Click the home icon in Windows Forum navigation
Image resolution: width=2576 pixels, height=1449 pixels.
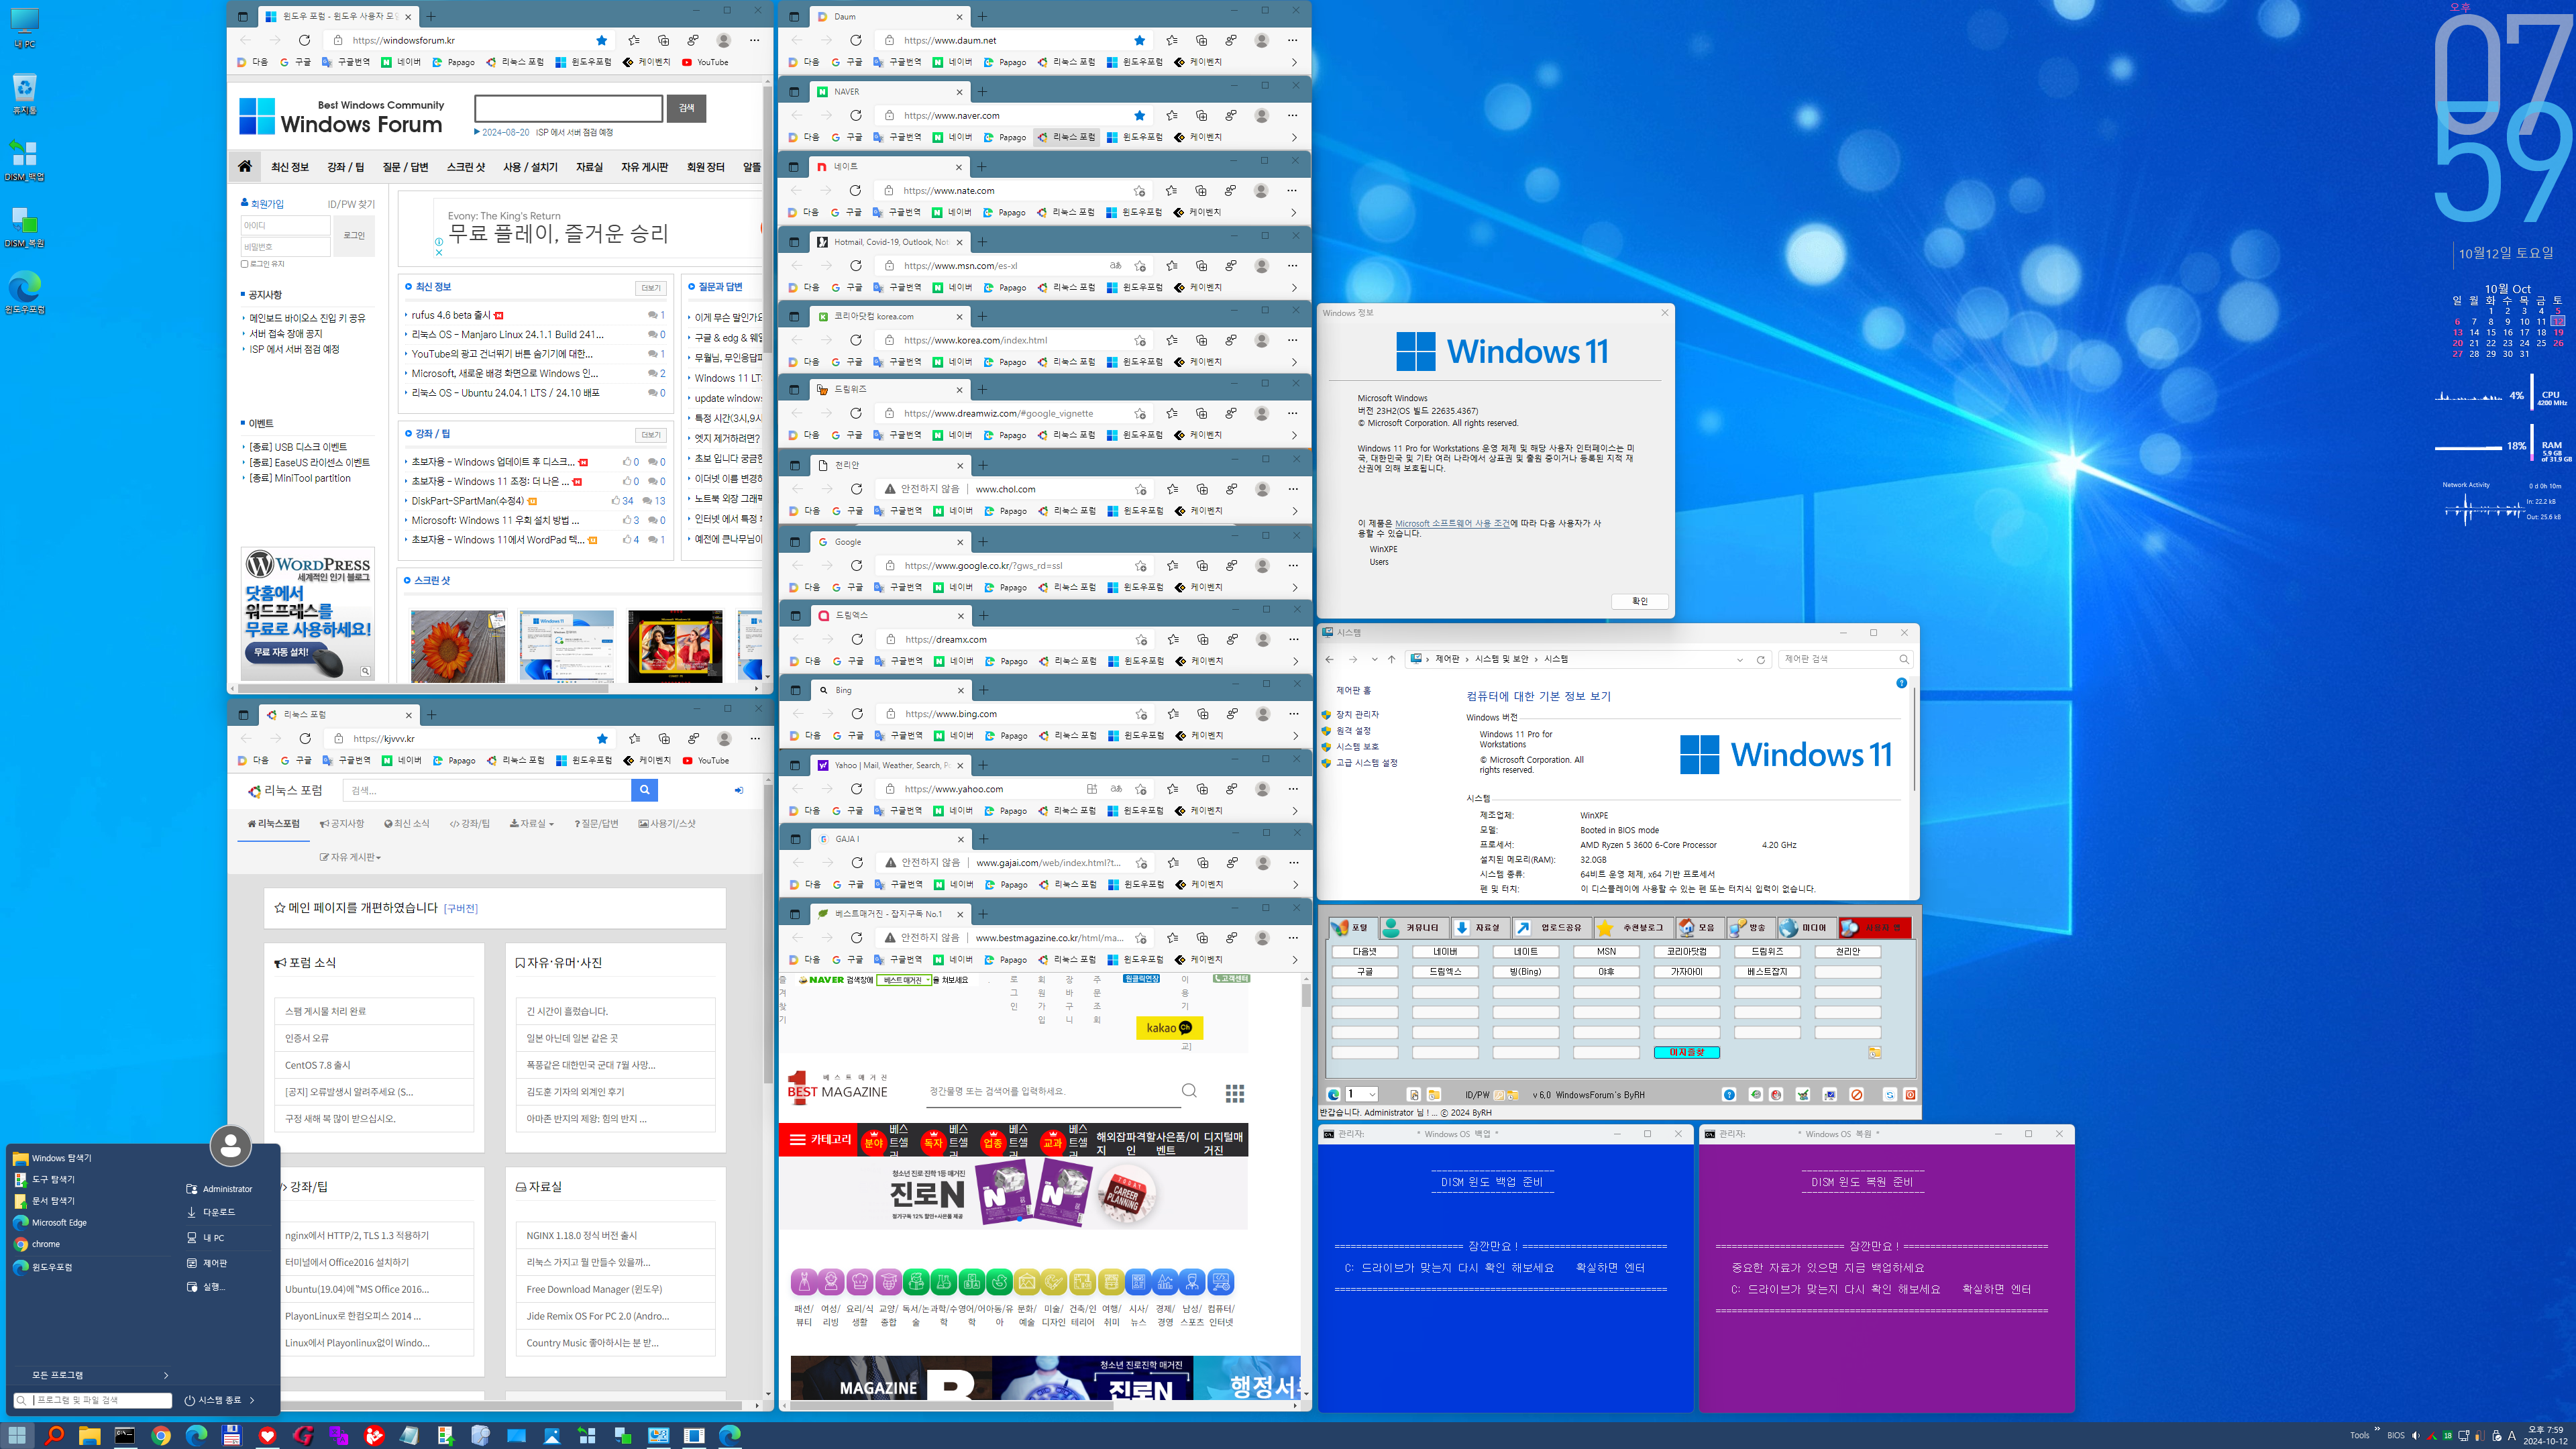pyautogui.click(x=245, y=166)
